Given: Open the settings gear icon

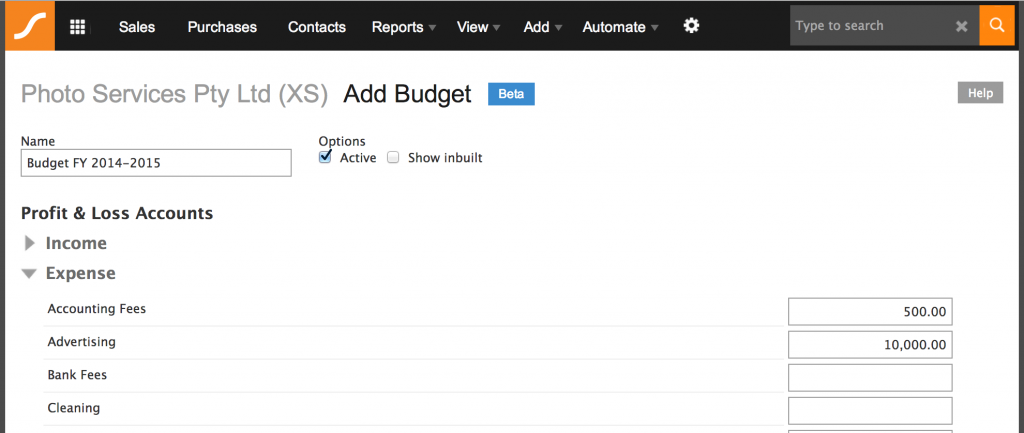Looking at the screenshot, I should click(x=691, y=26).
